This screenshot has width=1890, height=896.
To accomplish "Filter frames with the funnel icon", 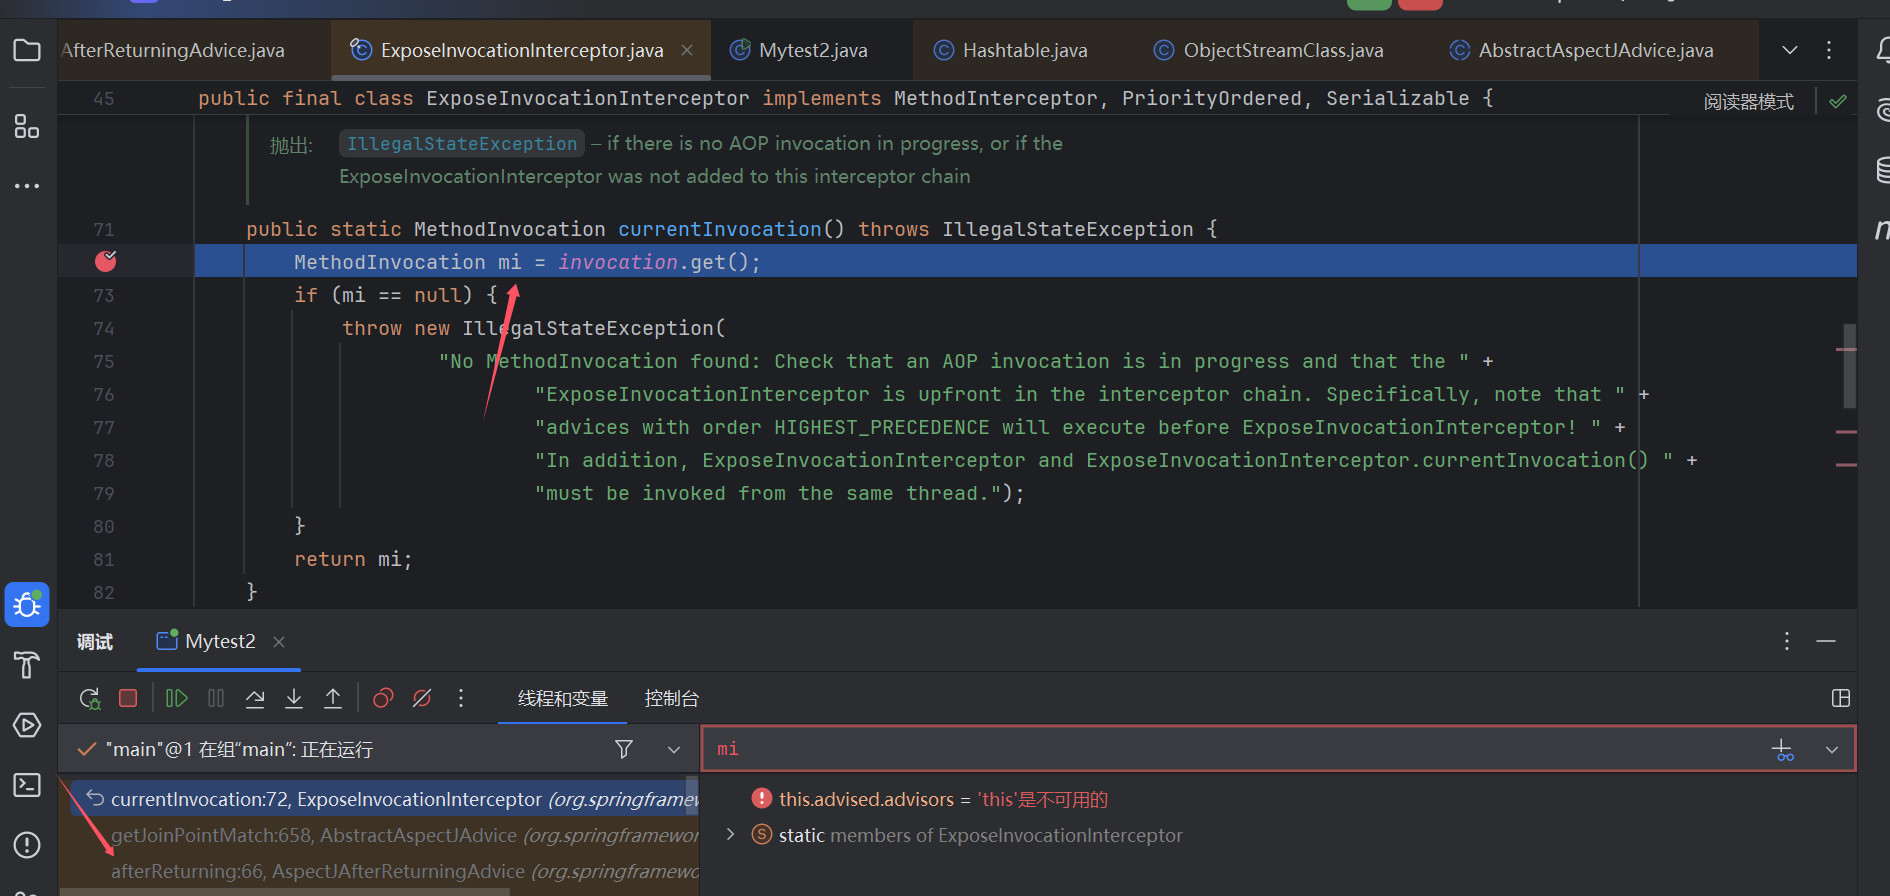I will [624, 749].
